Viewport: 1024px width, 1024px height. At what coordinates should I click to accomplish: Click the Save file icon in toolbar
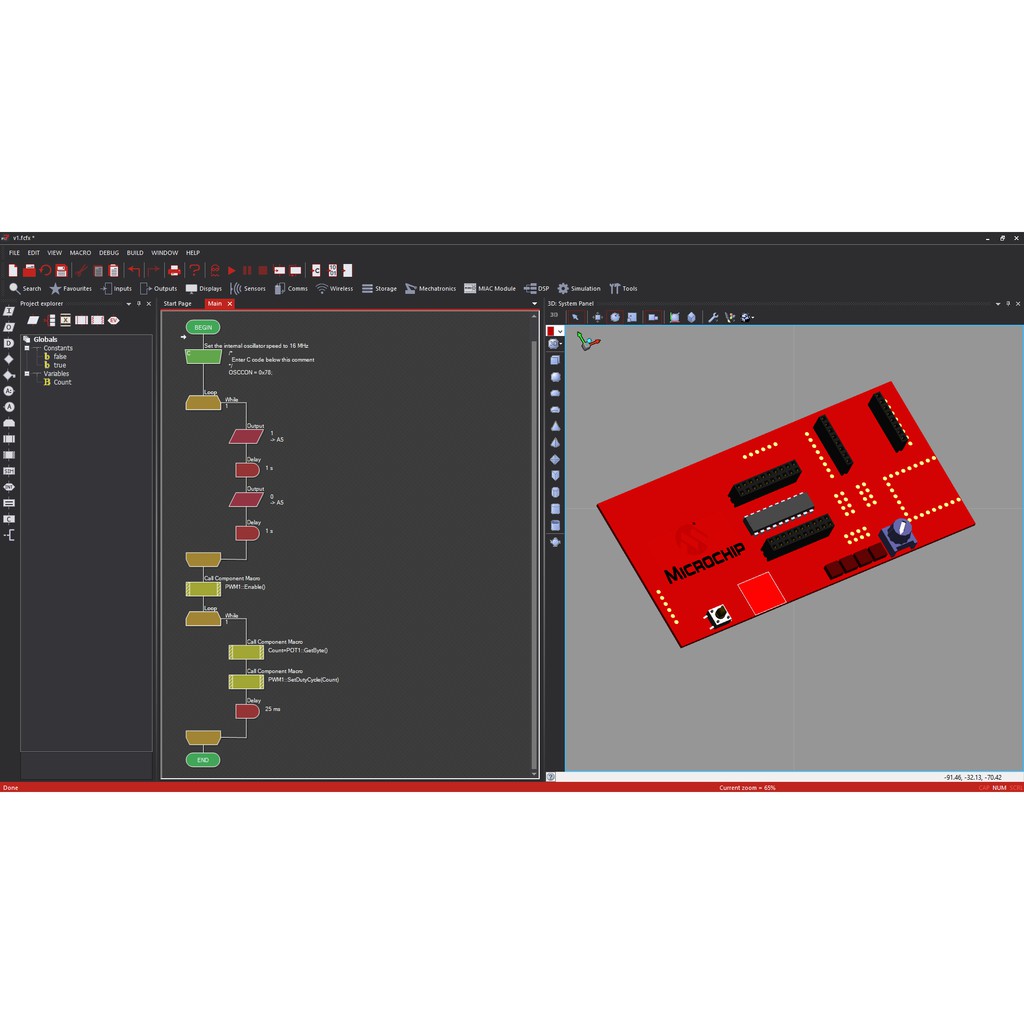(61, 270)
